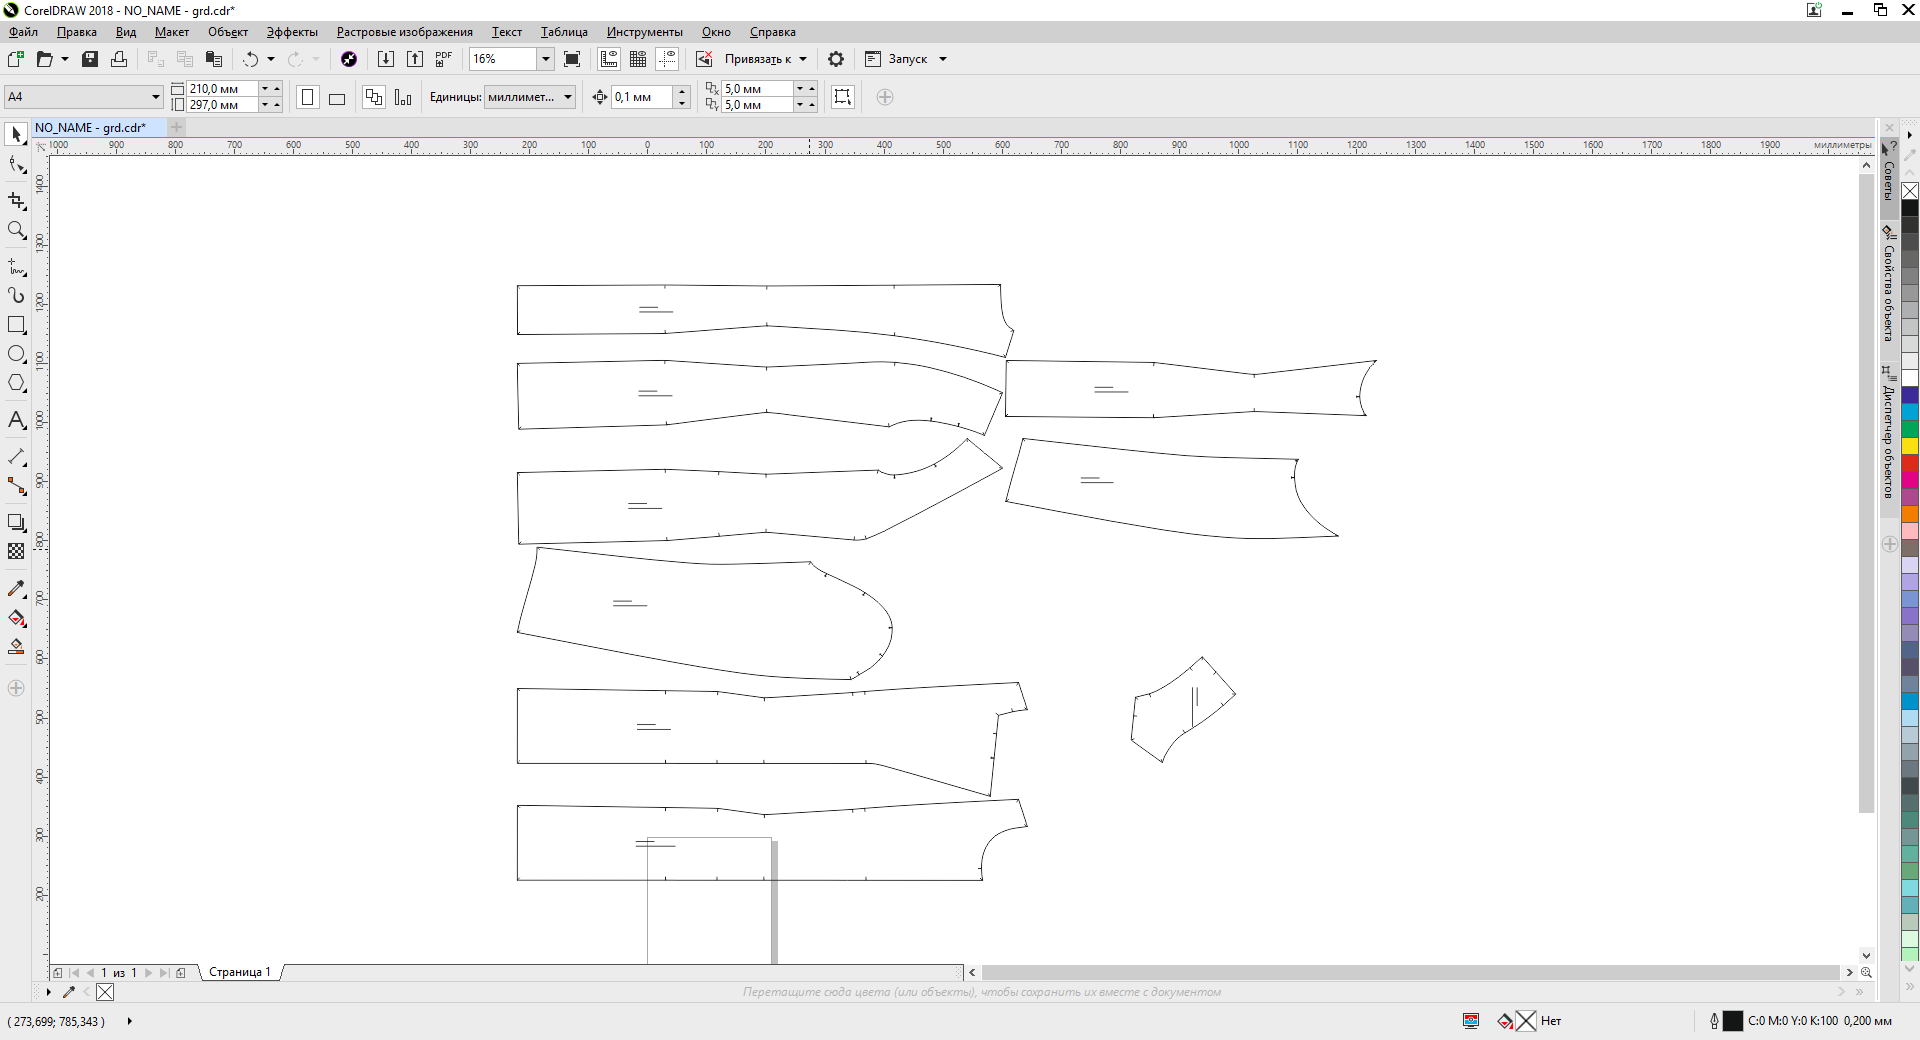Screen dimensions: 1920x1040
Task: Open the Макет menu
Action: [x=172, y=32]
